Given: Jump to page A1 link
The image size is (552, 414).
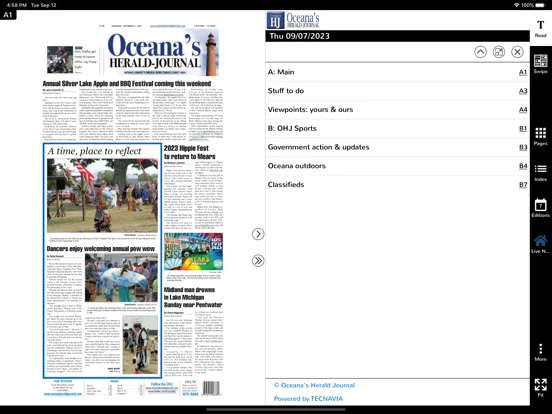Looking at the screenshot, I should pyautogui.click(x=523, y=72).
